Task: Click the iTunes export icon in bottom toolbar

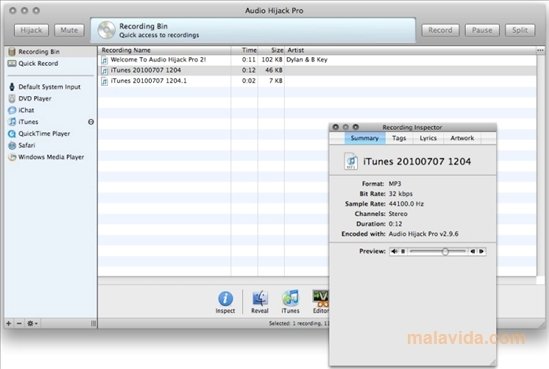Action: (x=291, y=298)
